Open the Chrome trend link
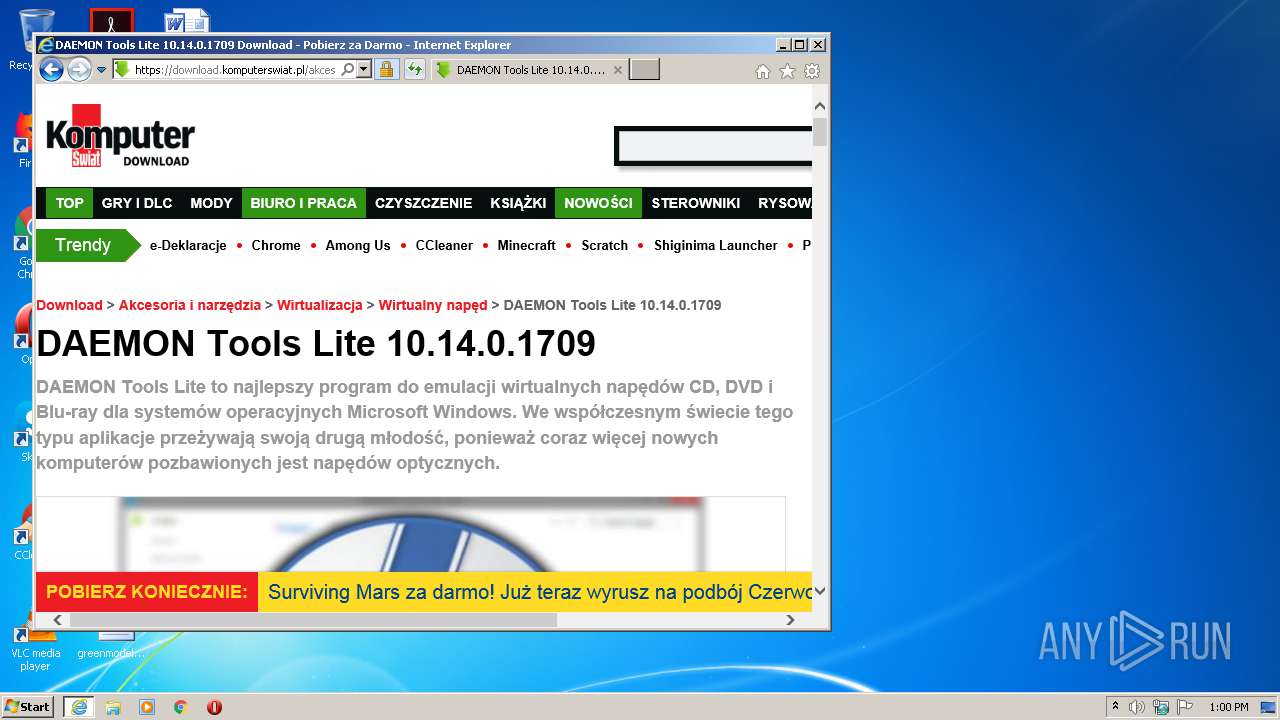1280x720 pixels. [276, 245]
